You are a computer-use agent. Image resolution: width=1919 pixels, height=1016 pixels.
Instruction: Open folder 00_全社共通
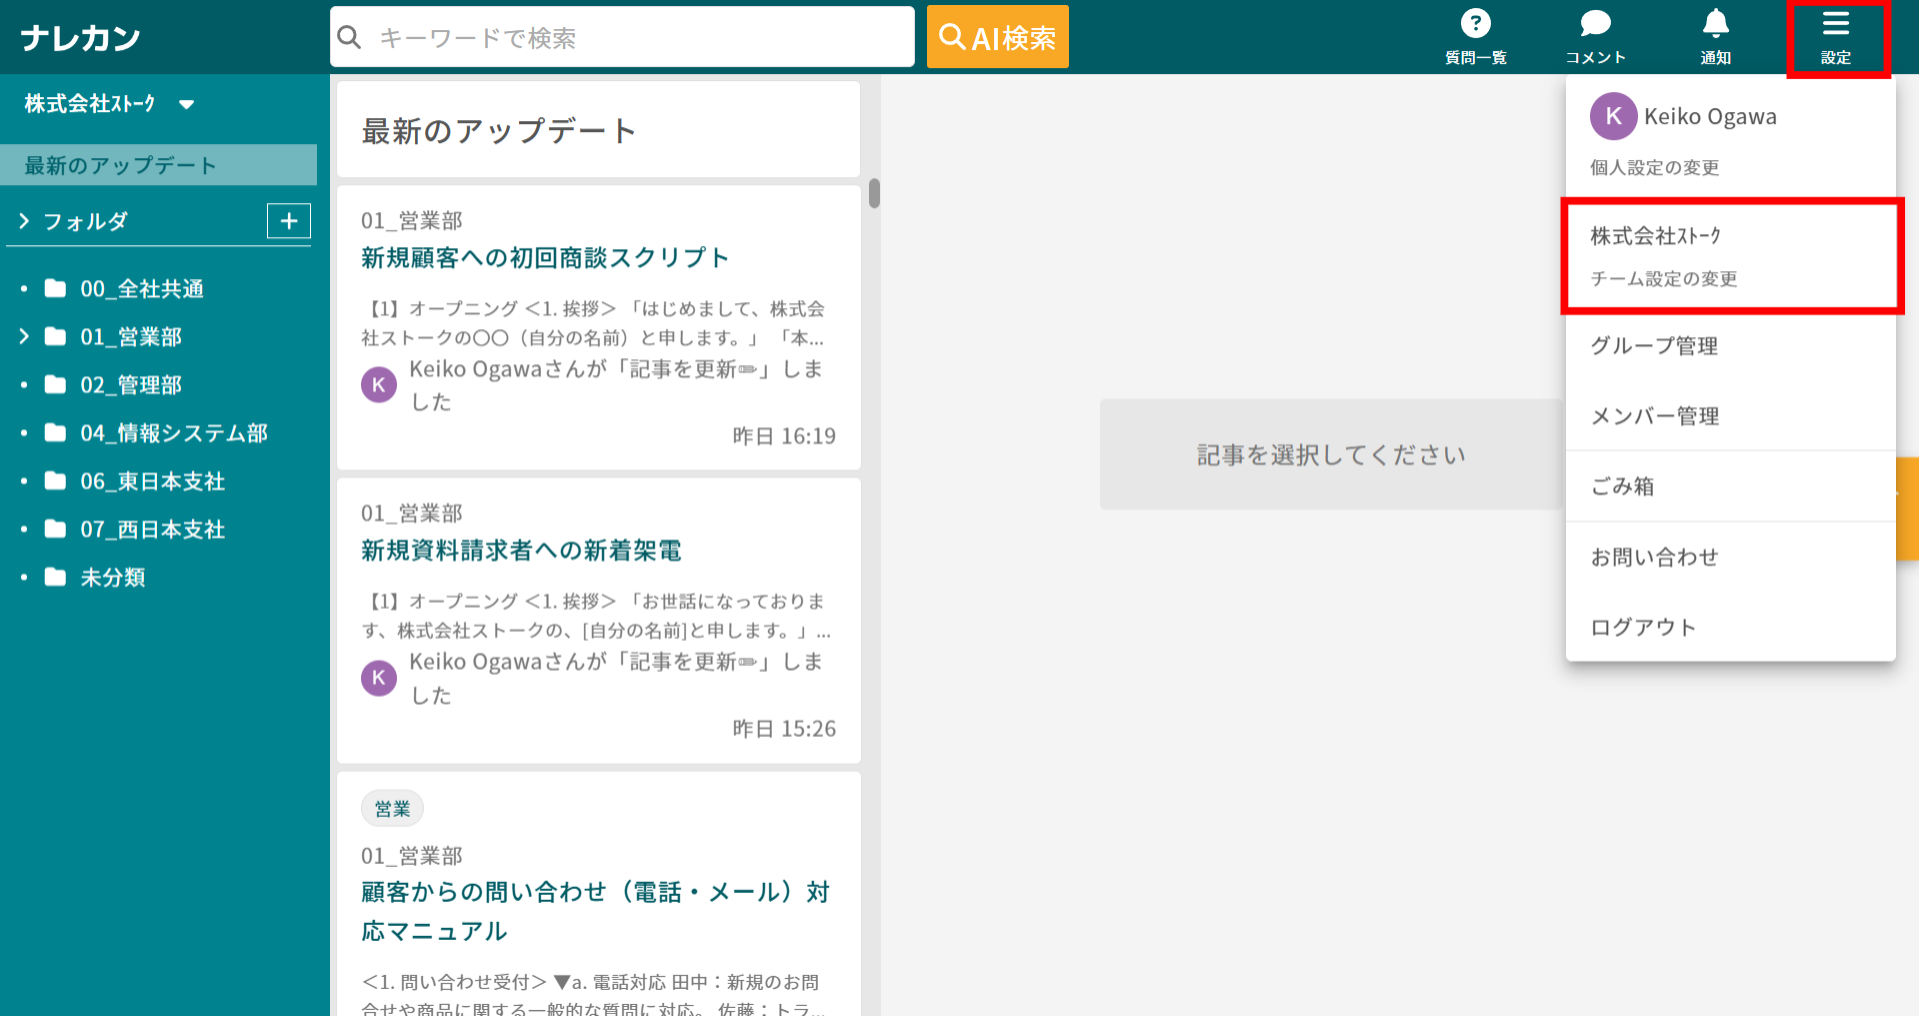coord(142,289)
